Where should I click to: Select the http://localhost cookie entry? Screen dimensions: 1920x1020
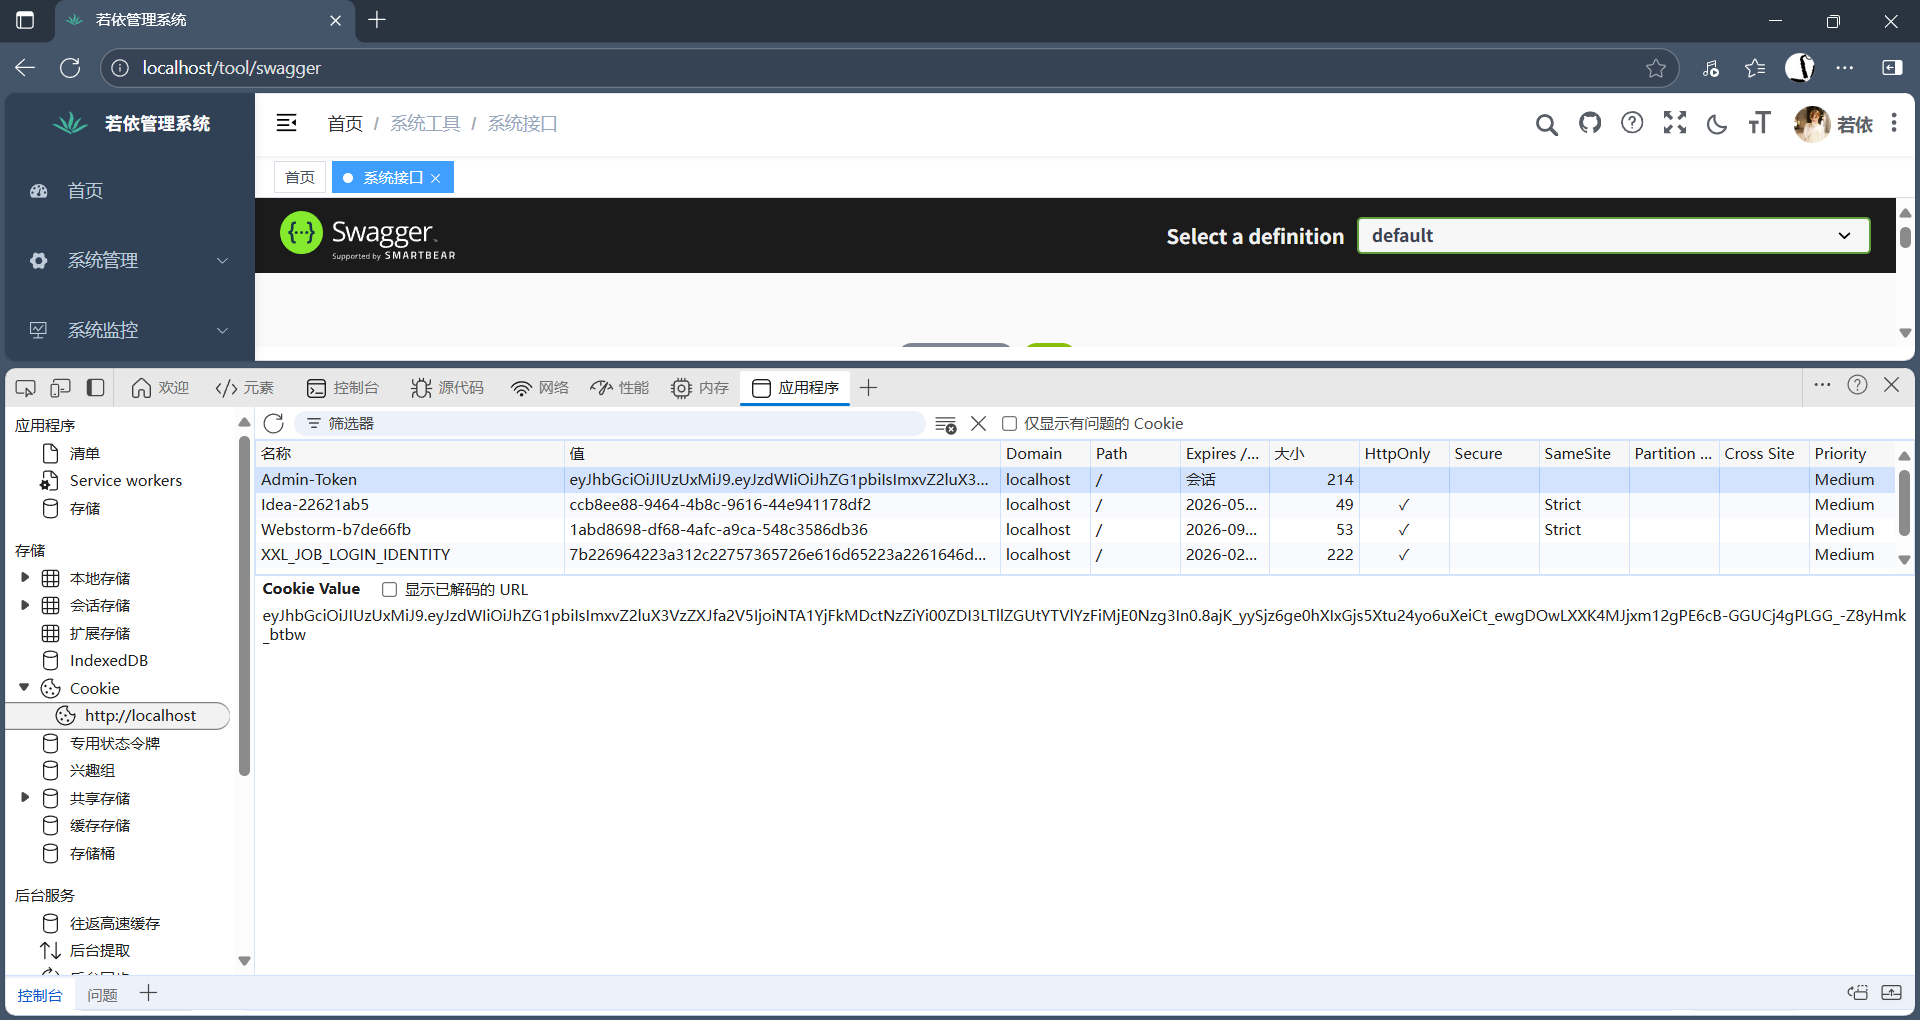(118, 716)
